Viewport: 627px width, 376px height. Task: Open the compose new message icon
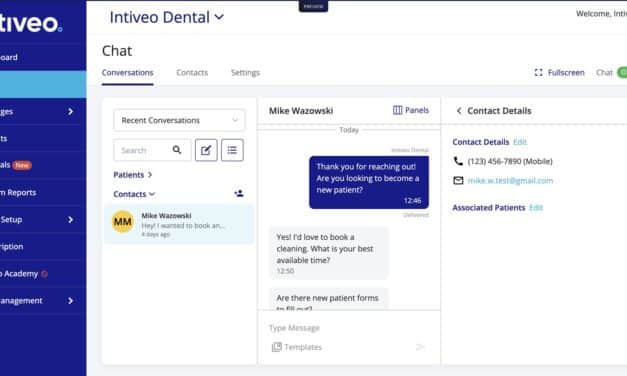[206, 150]
